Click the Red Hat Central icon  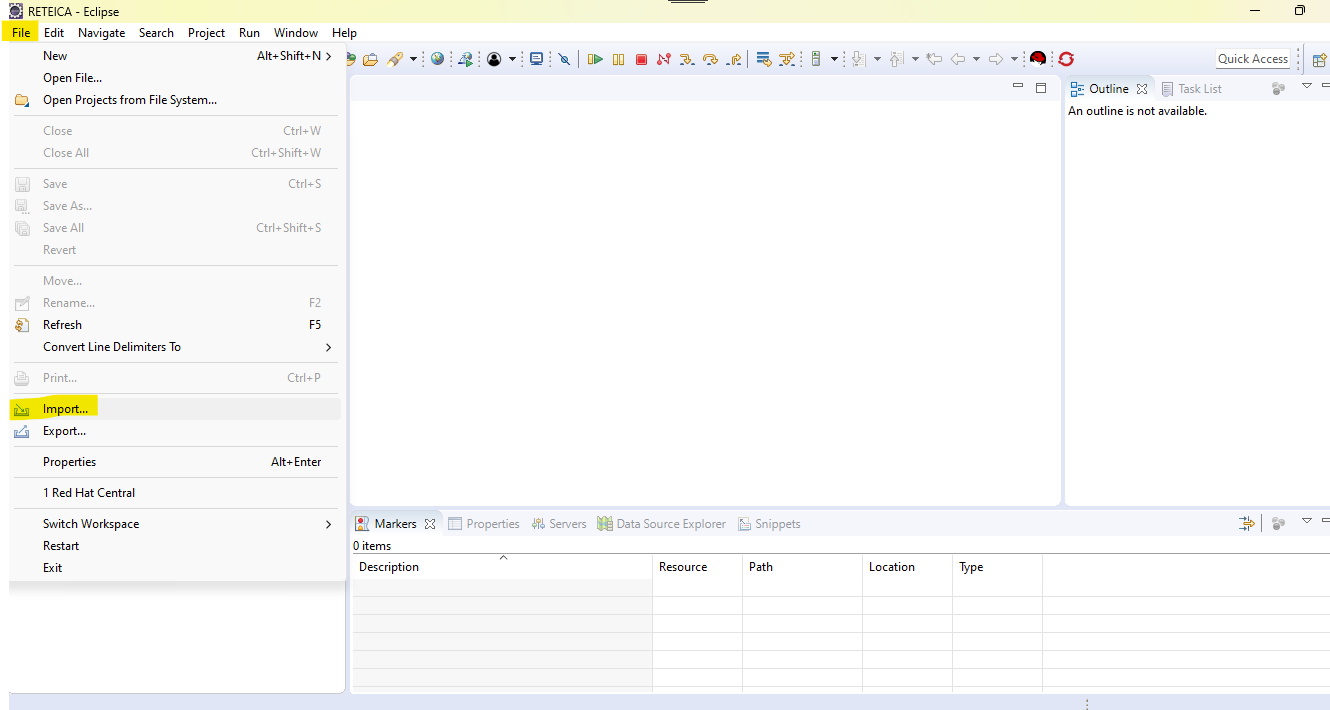point(1038,59)
